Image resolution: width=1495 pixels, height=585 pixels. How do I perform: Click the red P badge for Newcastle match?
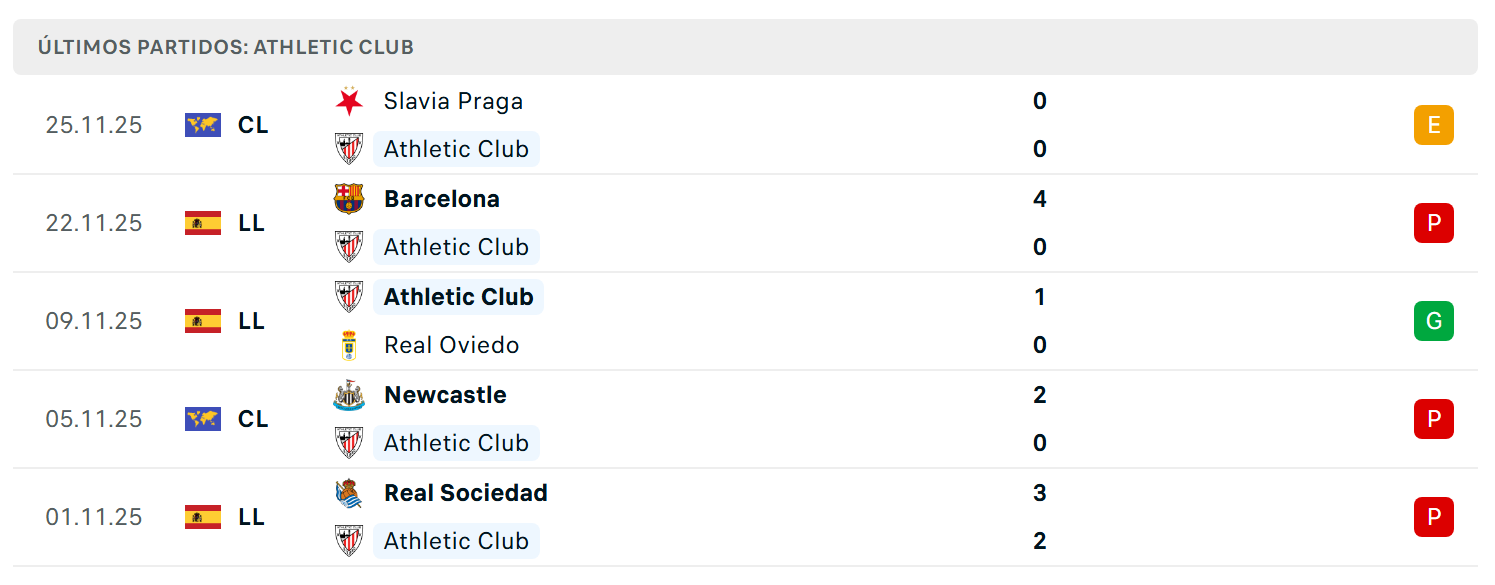(x=1434, y=419)
